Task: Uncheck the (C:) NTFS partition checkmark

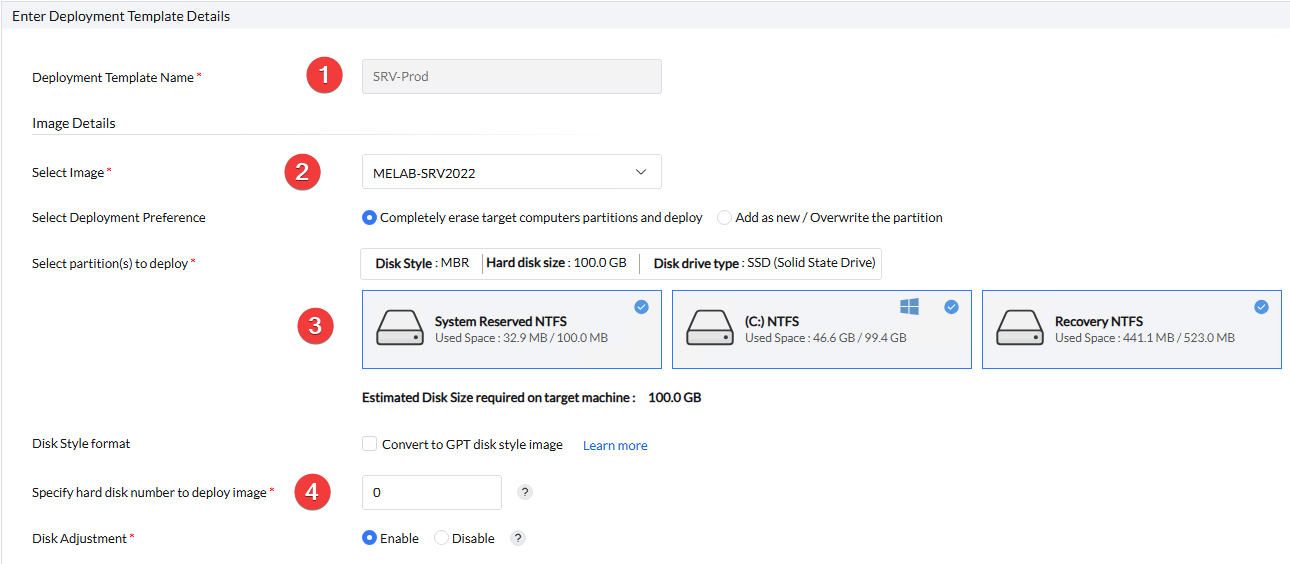Action: pos(951,307)
